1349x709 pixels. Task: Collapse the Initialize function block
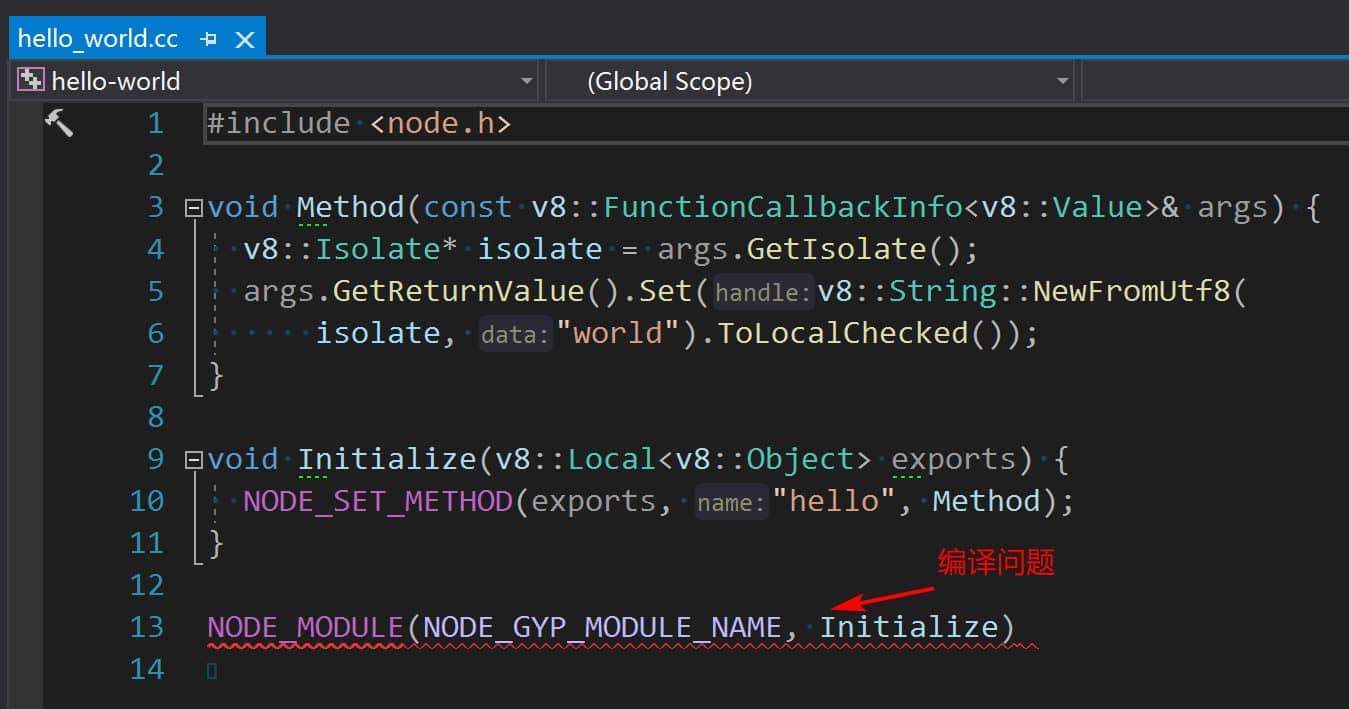click(193, 460)
